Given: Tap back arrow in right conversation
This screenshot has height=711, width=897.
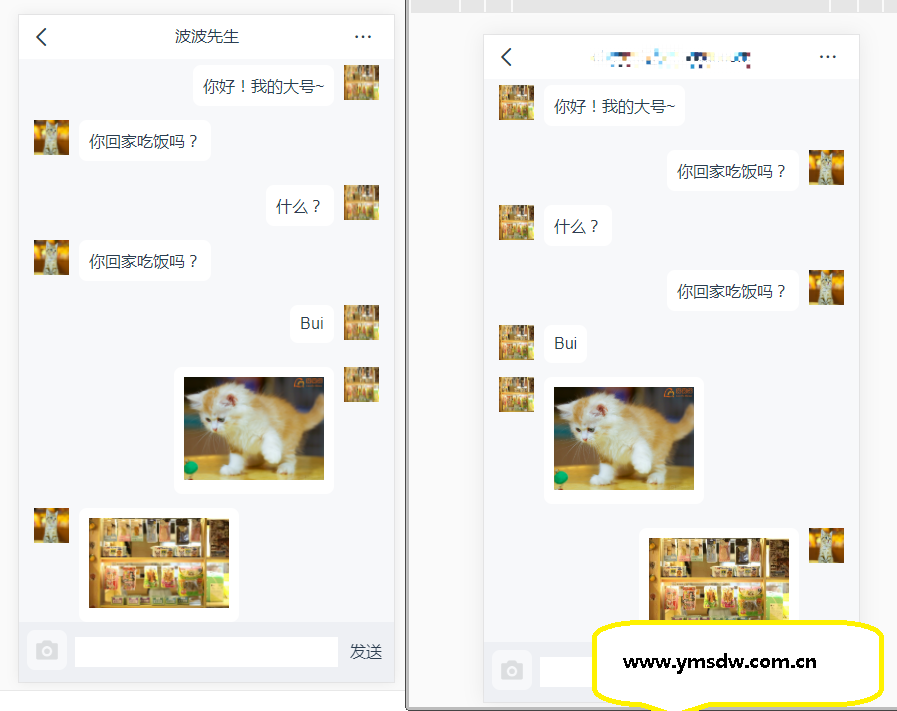Looking at the screenshot, I should [x=506, y=57].
